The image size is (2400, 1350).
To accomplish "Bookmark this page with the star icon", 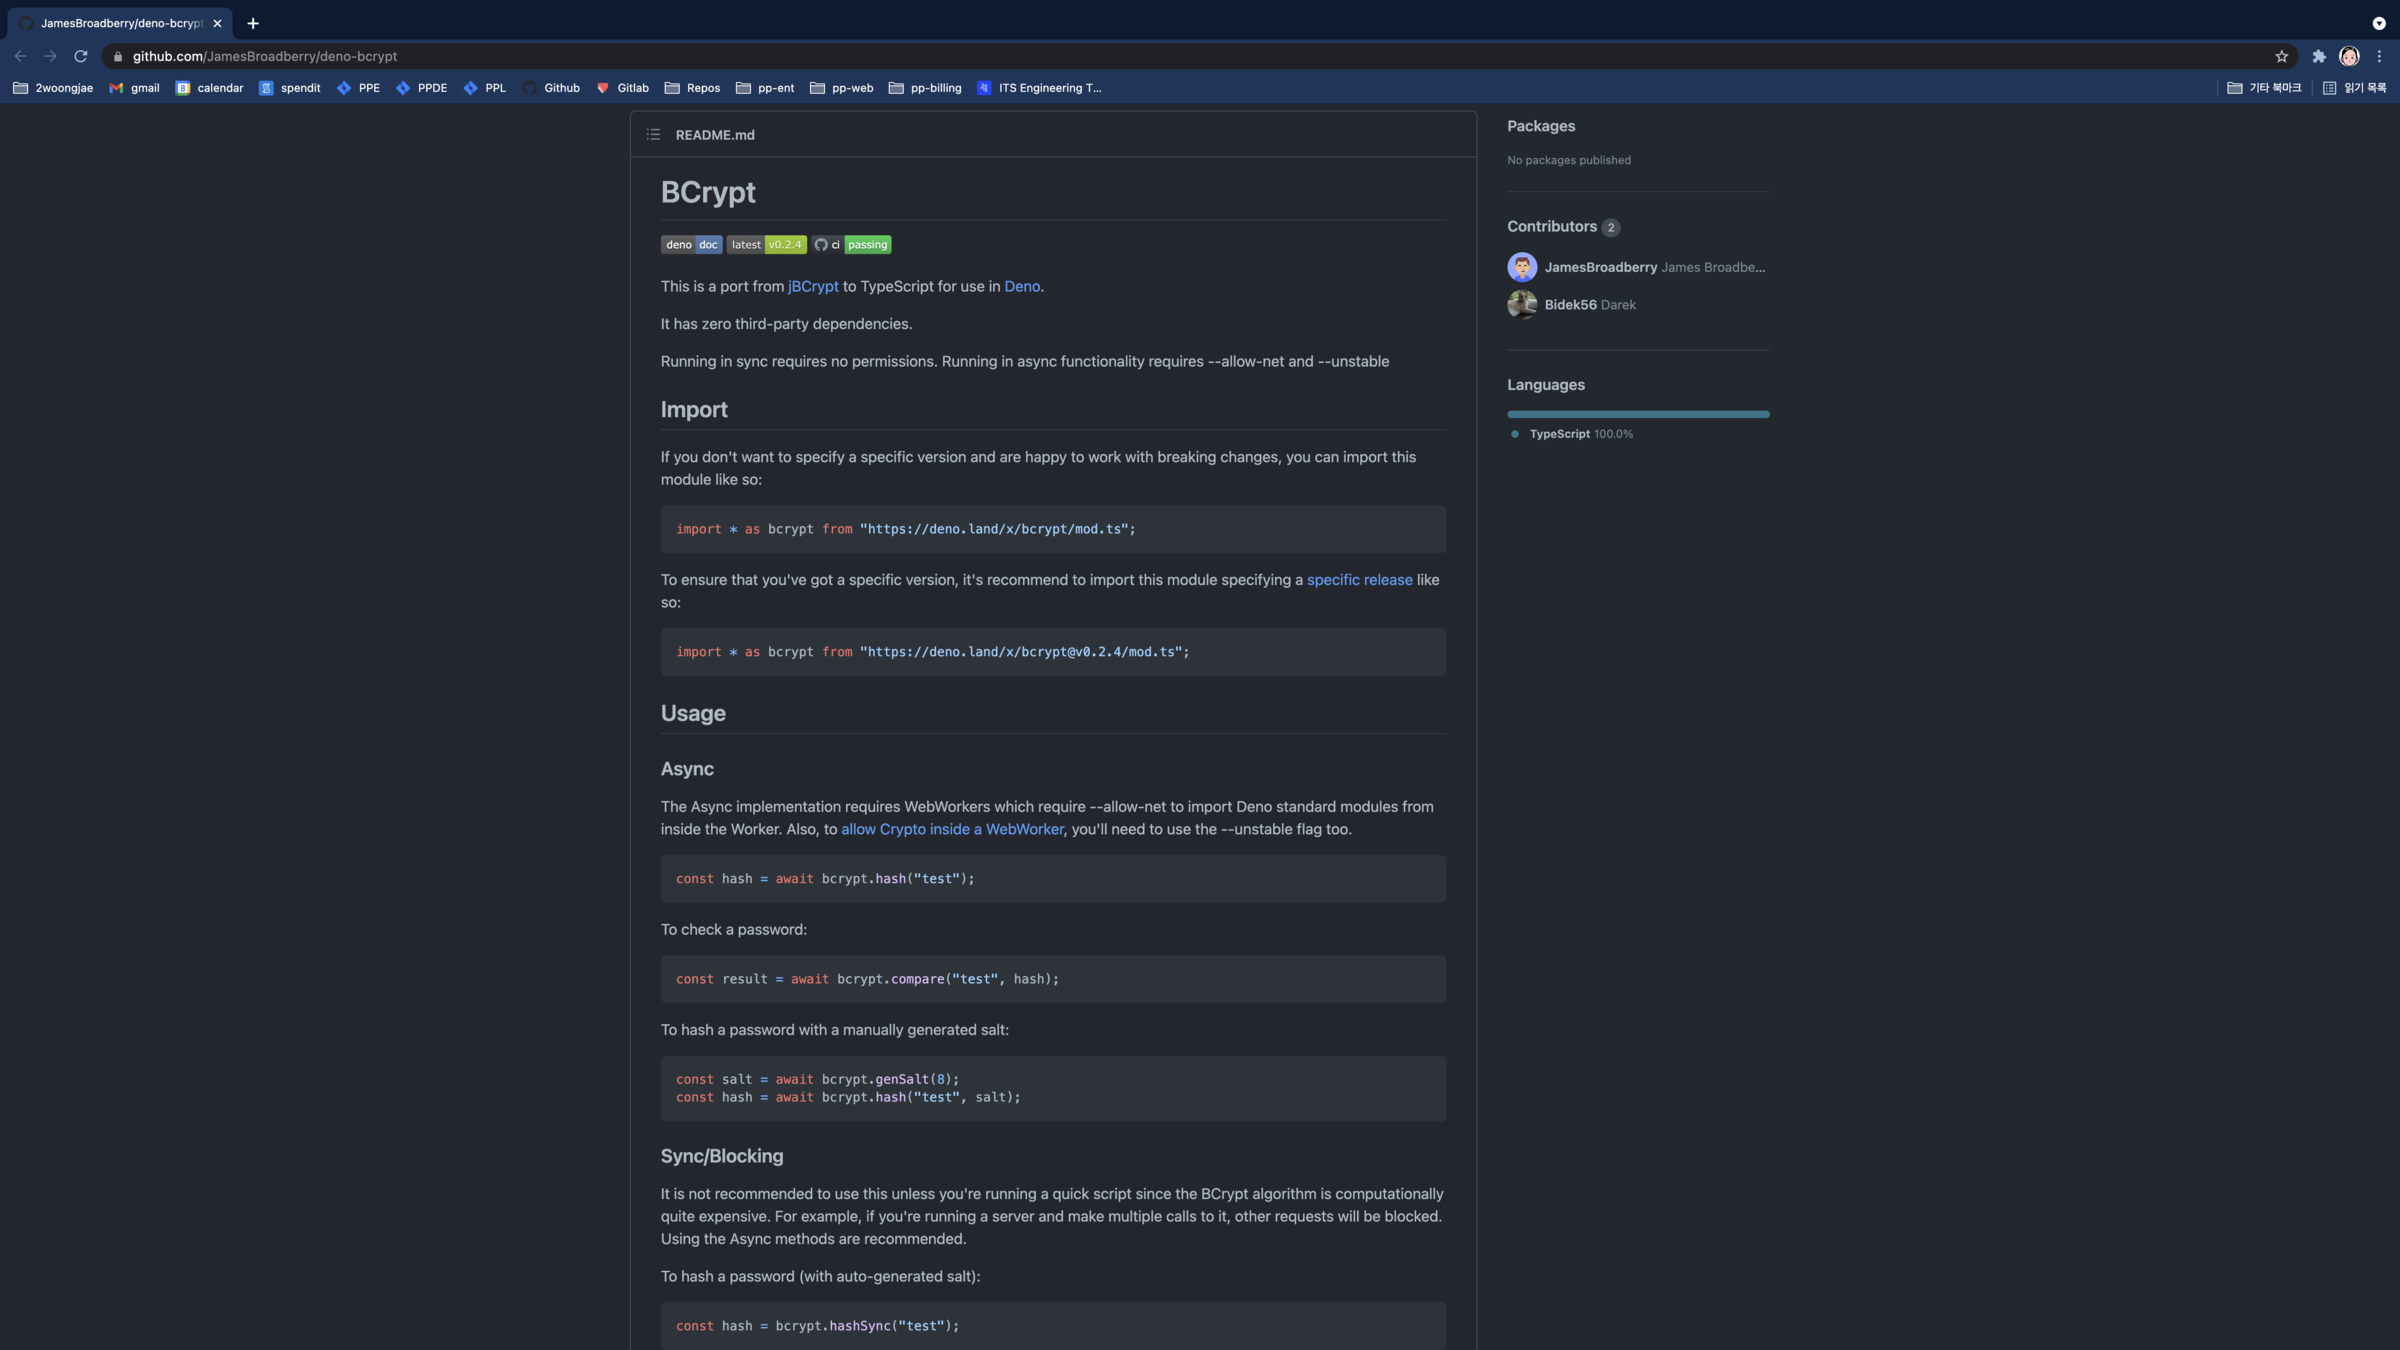I will pyautogui.click(x=2281, y=57).
